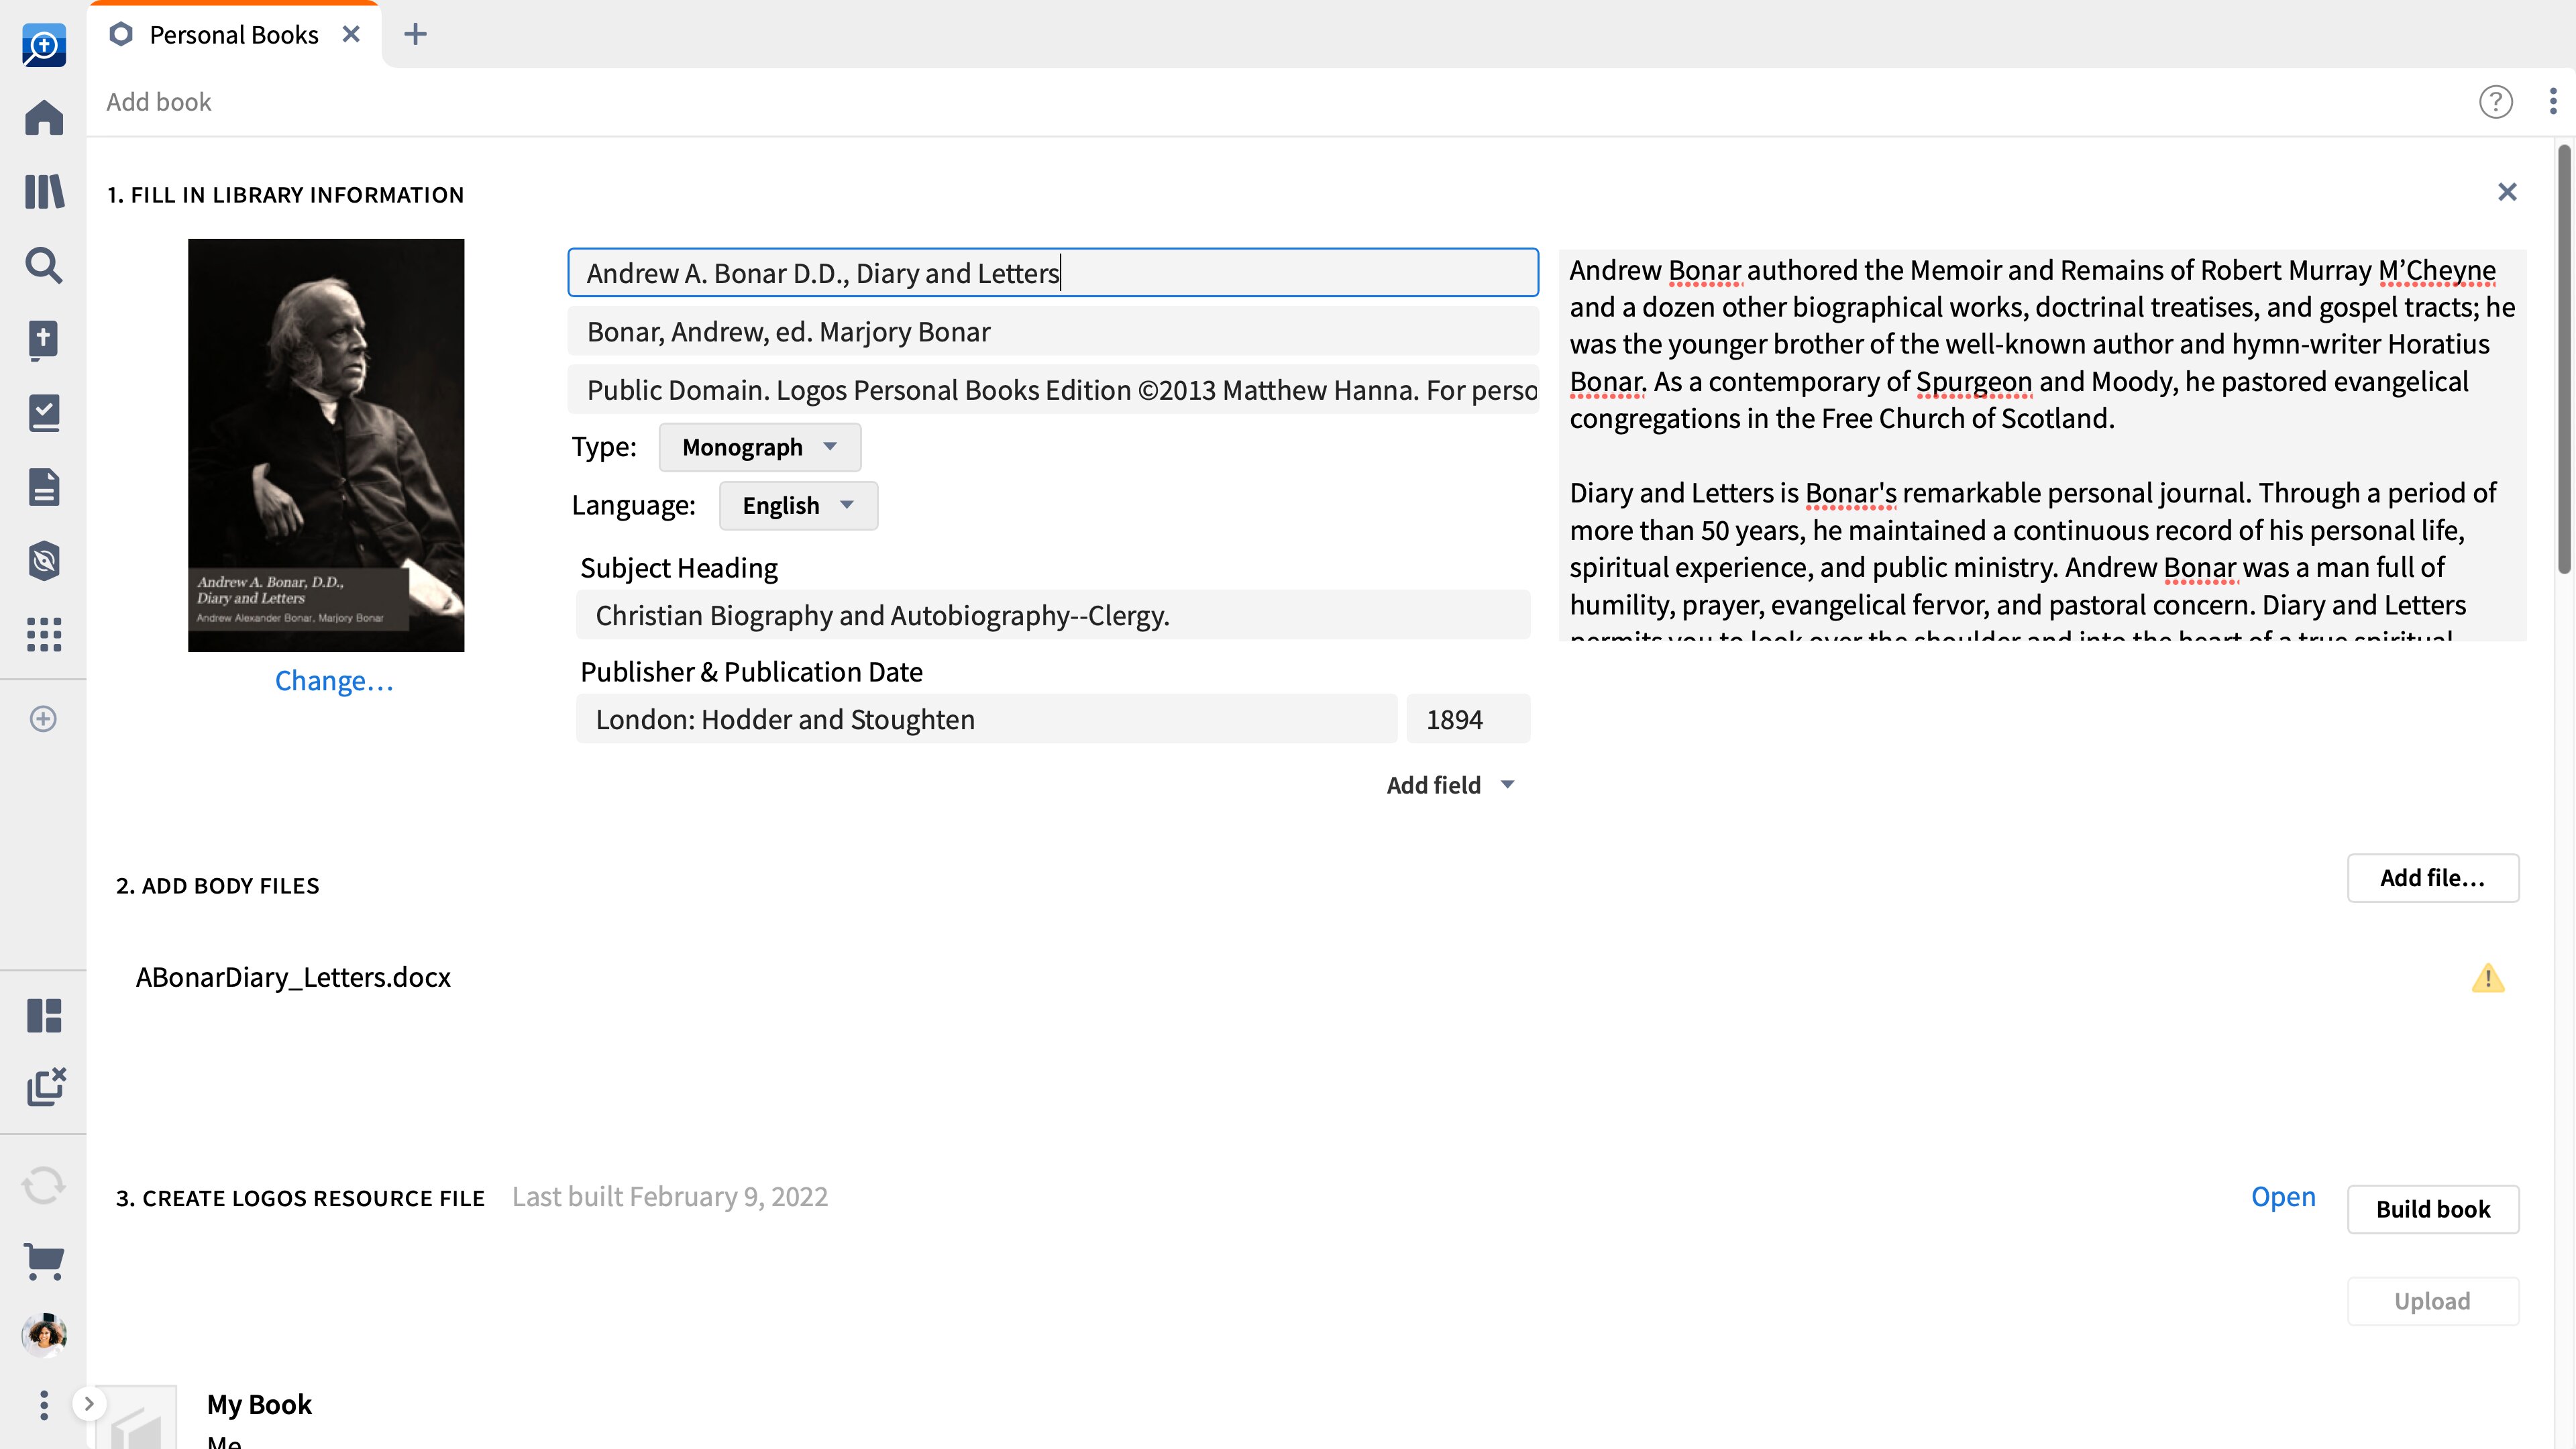Click warning icon for ABonarDiary_Letters.docx
The image size is (2576, 1449).
click(x=2488, y=977)
